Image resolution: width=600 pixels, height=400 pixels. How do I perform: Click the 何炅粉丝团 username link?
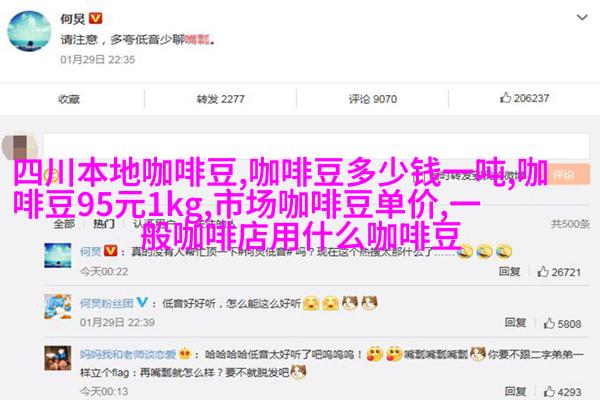pos(106,303)
